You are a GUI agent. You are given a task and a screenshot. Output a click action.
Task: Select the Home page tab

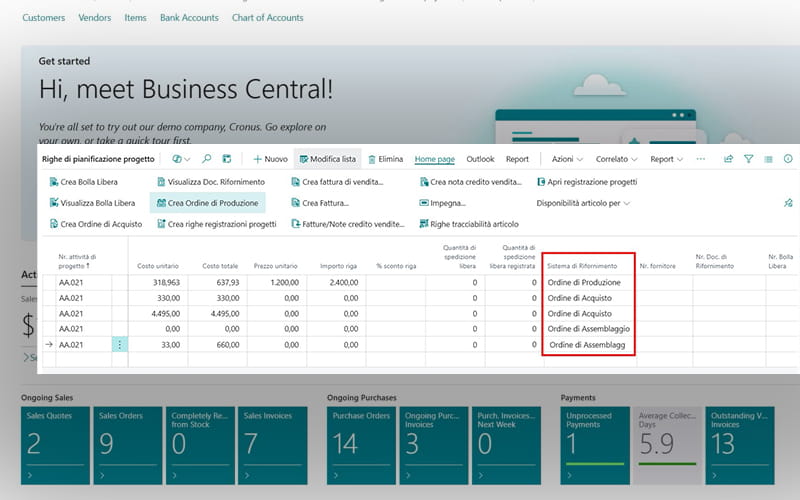tap(435, 159)
